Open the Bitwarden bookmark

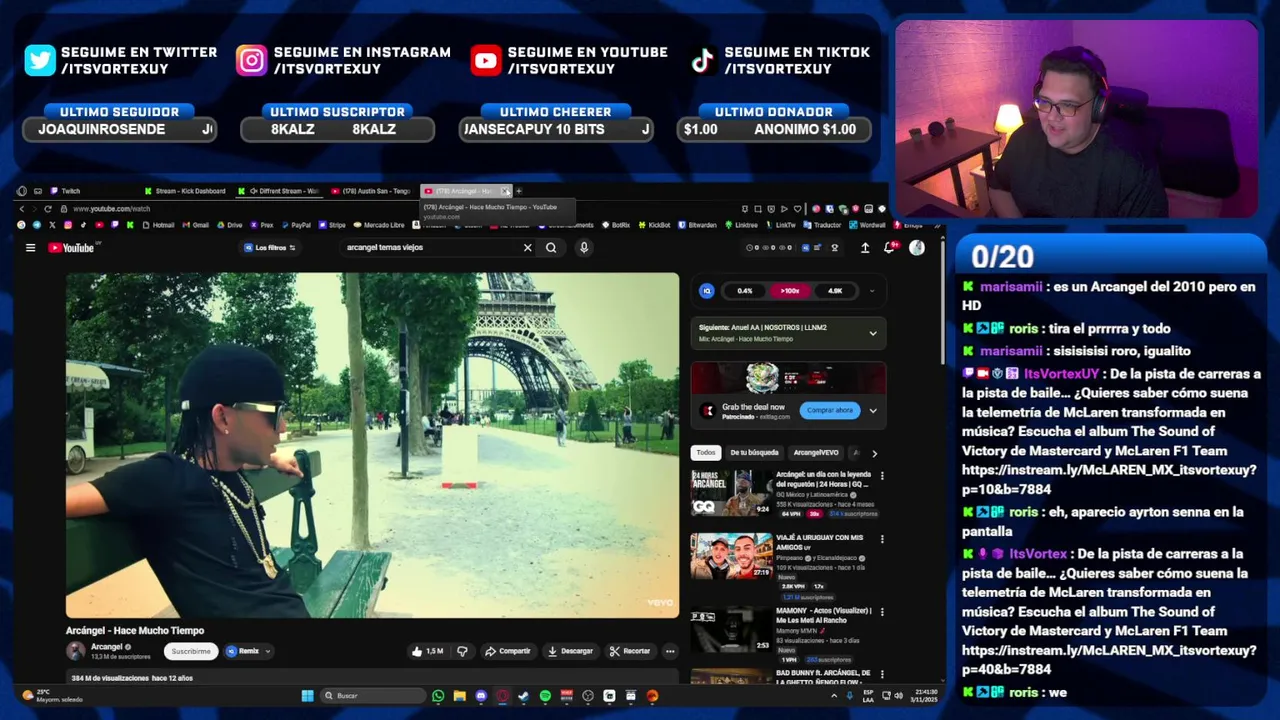click(697, 225)
